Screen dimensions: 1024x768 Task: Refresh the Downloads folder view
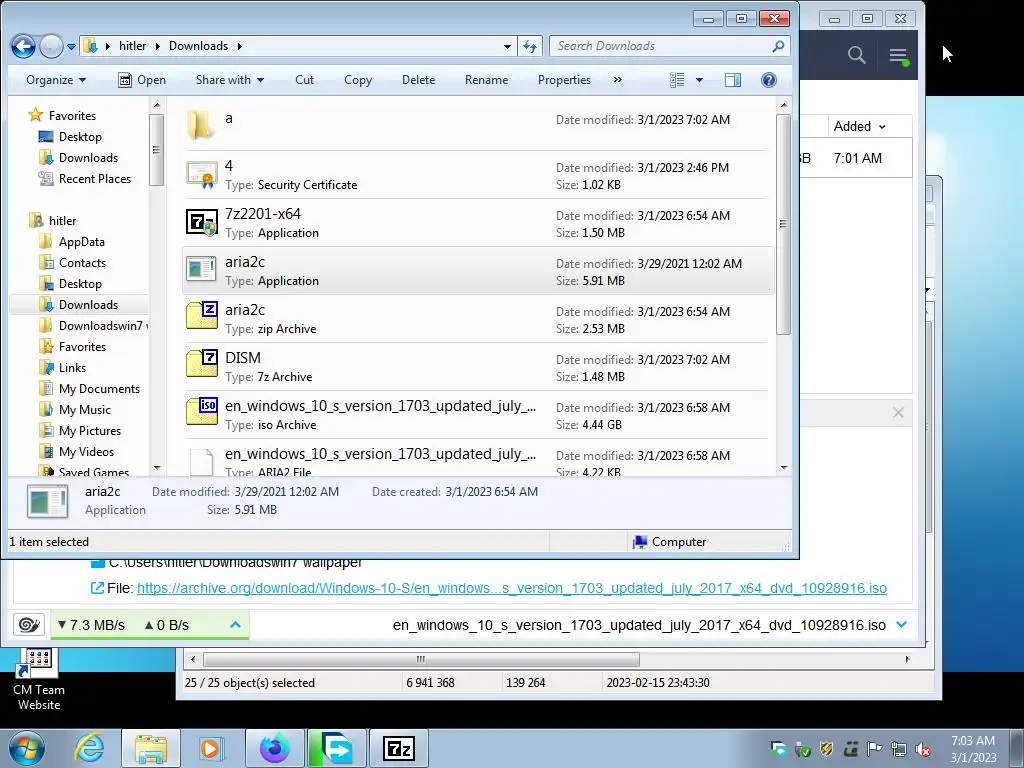[530, 46]
